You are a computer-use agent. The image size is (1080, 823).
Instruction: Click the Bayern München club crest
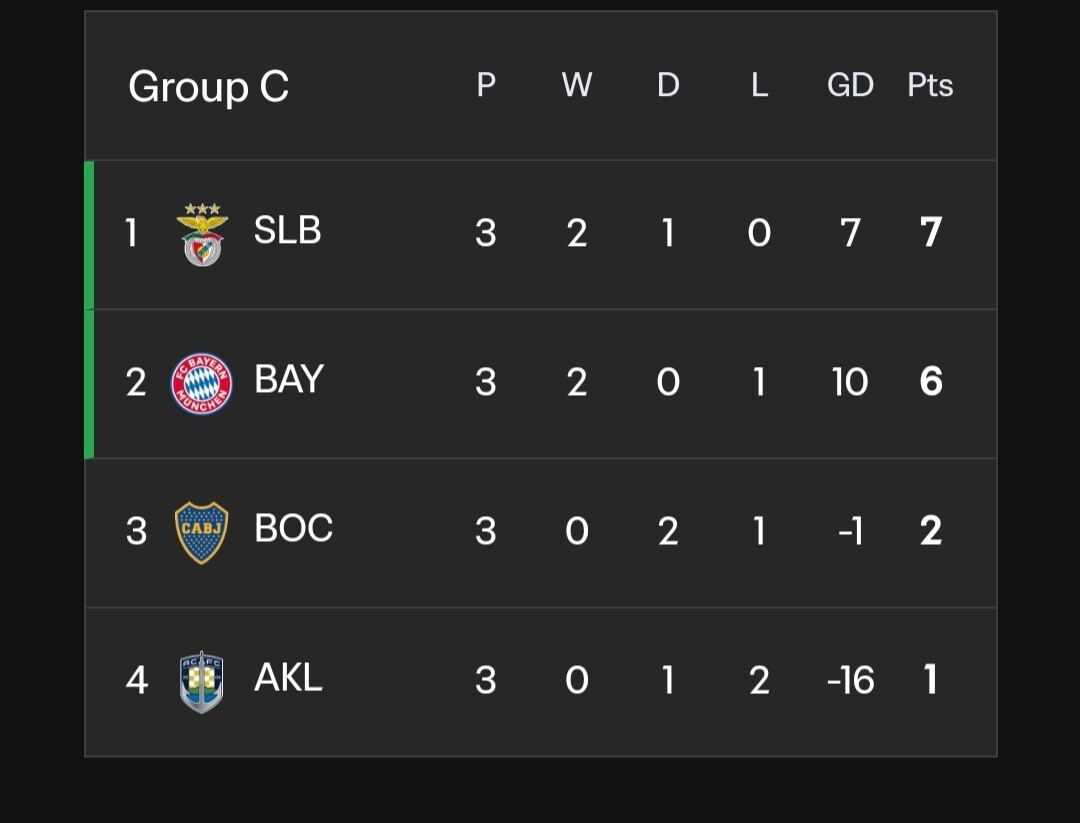pos(202,383)
